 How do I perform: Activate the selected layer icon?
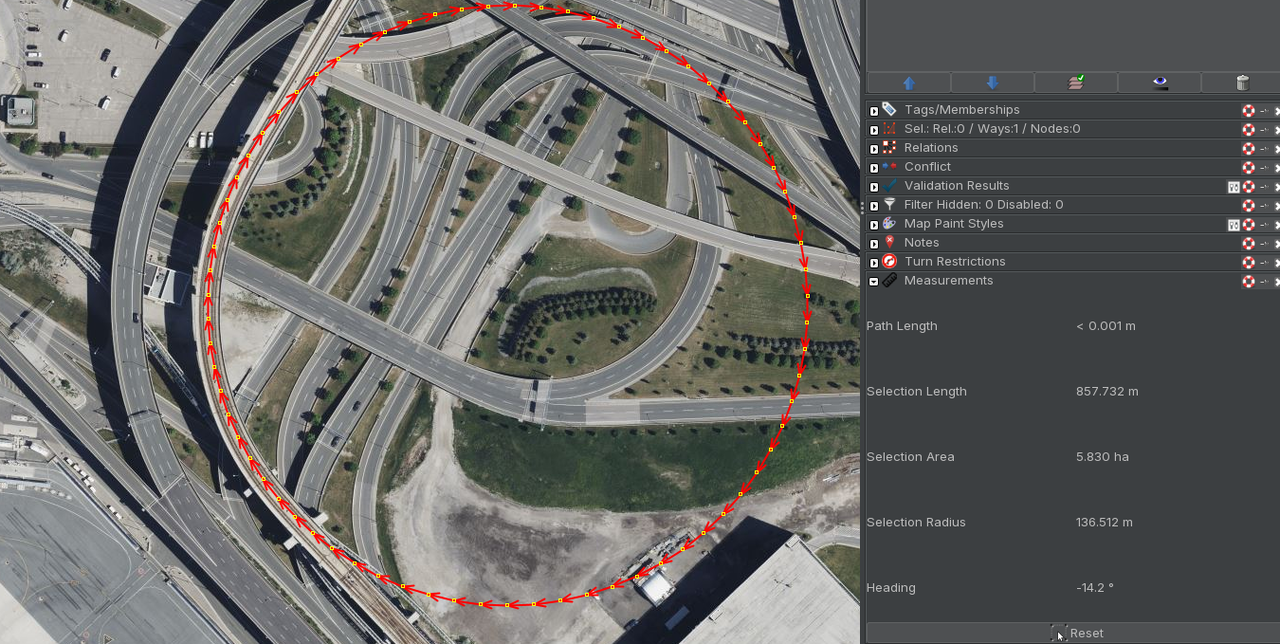pos(1075,83)
